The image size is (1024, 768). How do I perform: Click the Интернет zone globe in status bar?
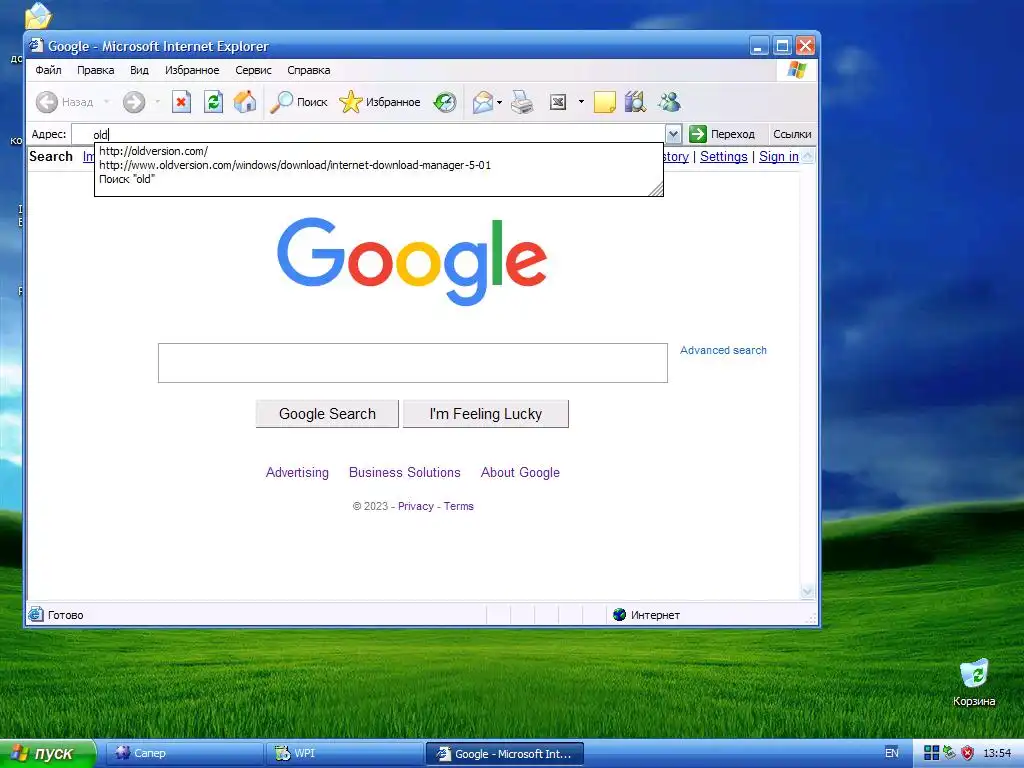619,615
